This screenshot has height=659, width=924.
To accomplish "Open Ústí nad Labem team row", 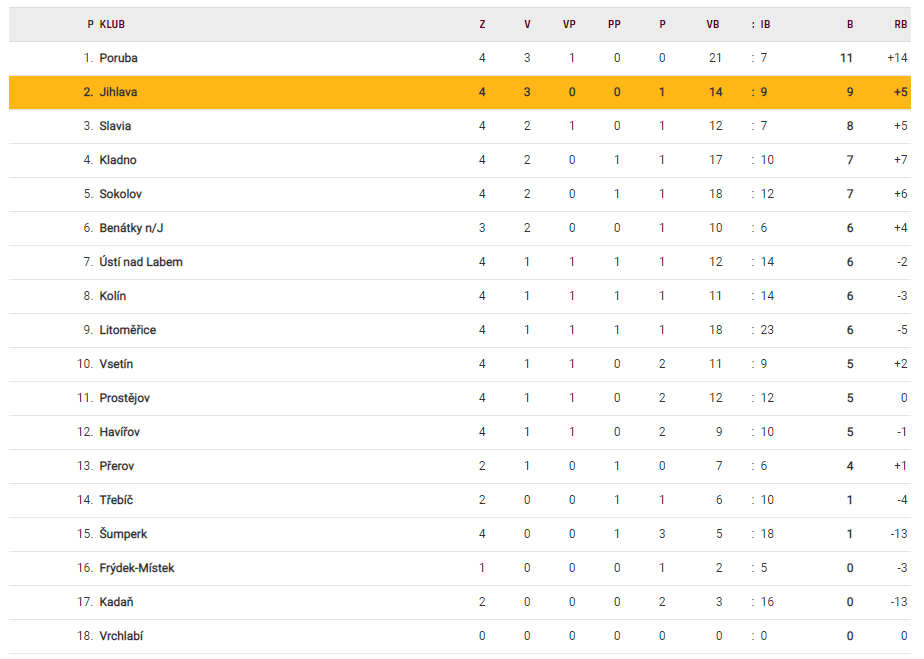I will 460,262.
